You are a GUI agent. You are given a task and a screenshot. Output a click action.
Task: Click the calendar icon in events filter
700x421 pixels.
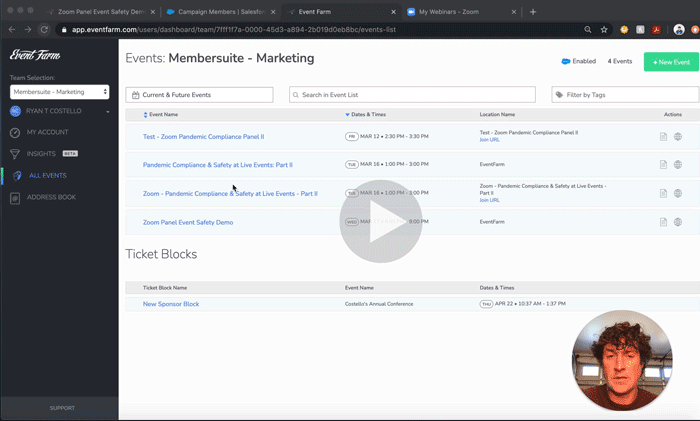[x=136, y=95]
